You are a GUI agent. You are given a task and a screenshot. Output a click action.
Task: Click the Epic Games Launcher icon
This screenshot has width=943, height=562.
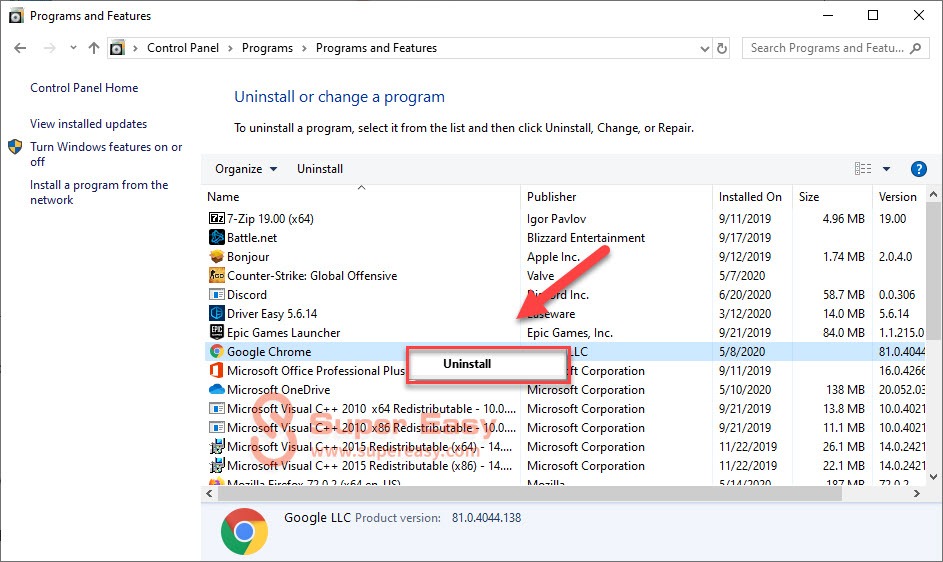(x=217, y=332)
